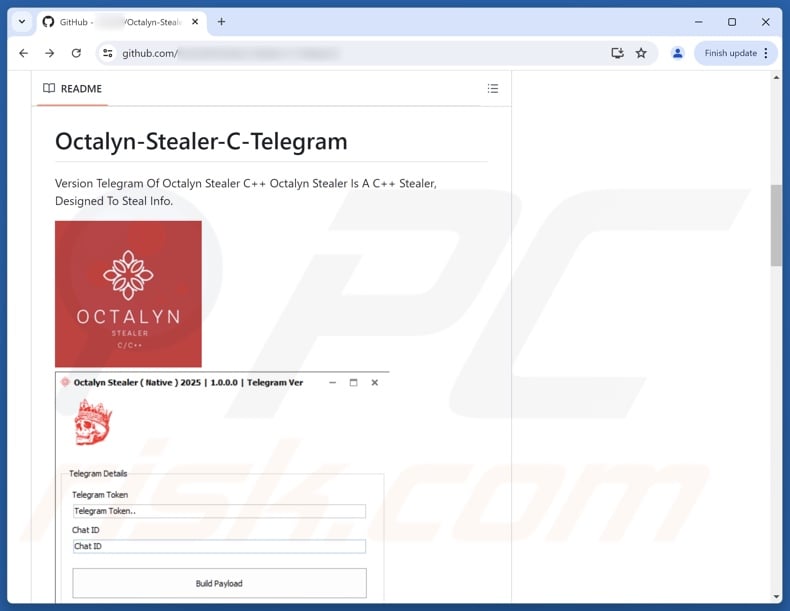Open Chrome three-dot menu
This screenshot has width=790, height=611.
point(766,53)
